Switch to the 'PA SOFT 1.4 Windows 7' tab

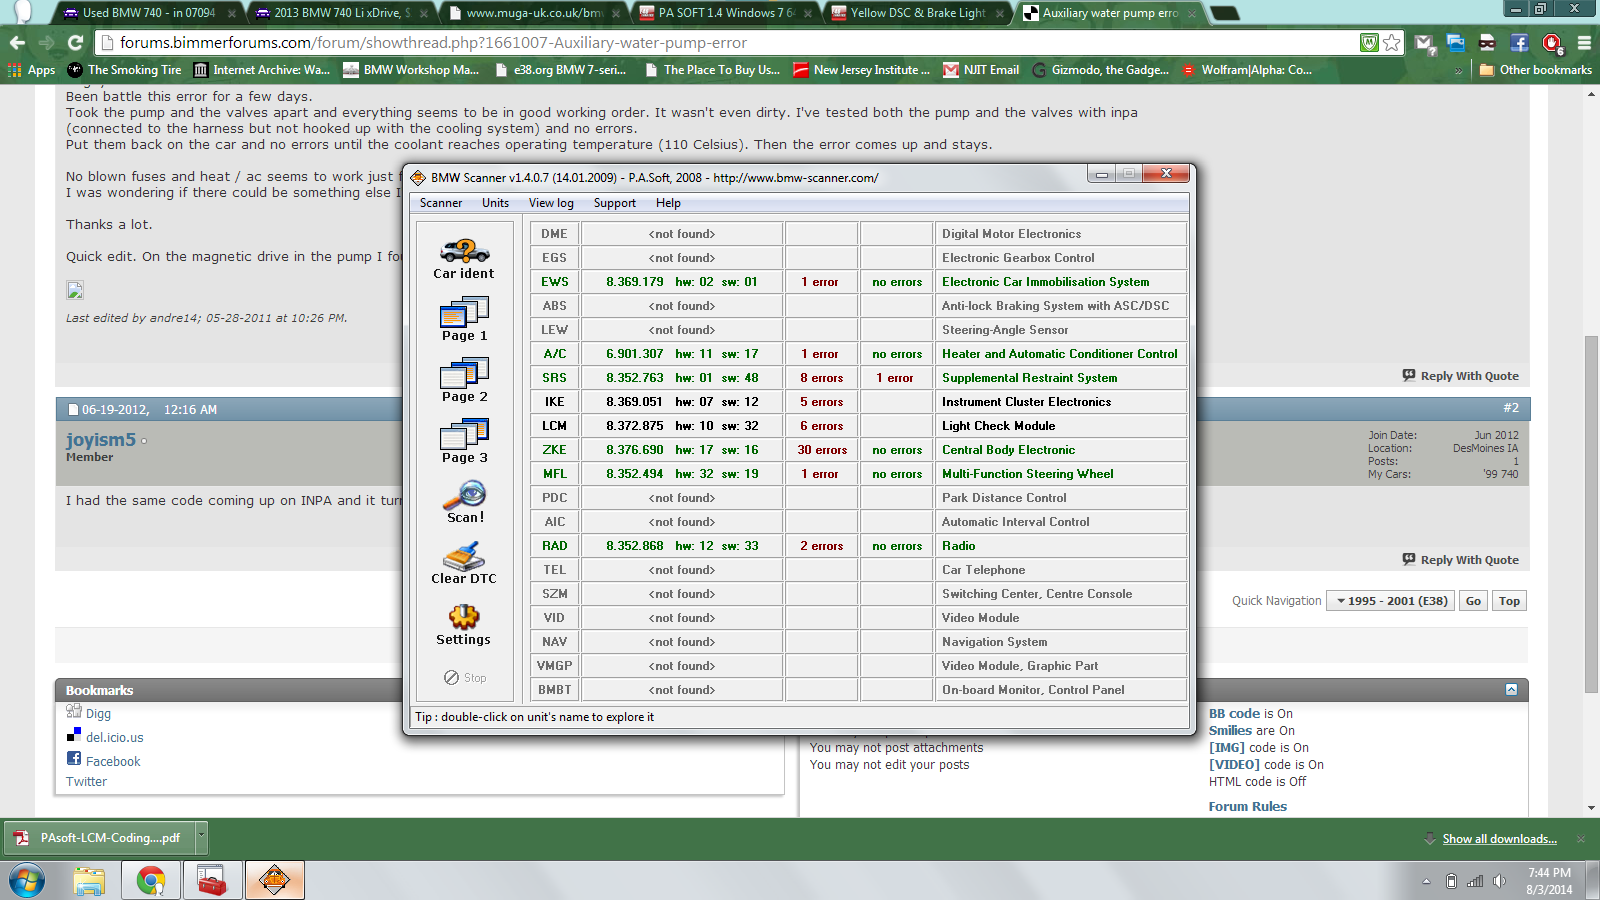pyautogui.click(x=725, y=13)
